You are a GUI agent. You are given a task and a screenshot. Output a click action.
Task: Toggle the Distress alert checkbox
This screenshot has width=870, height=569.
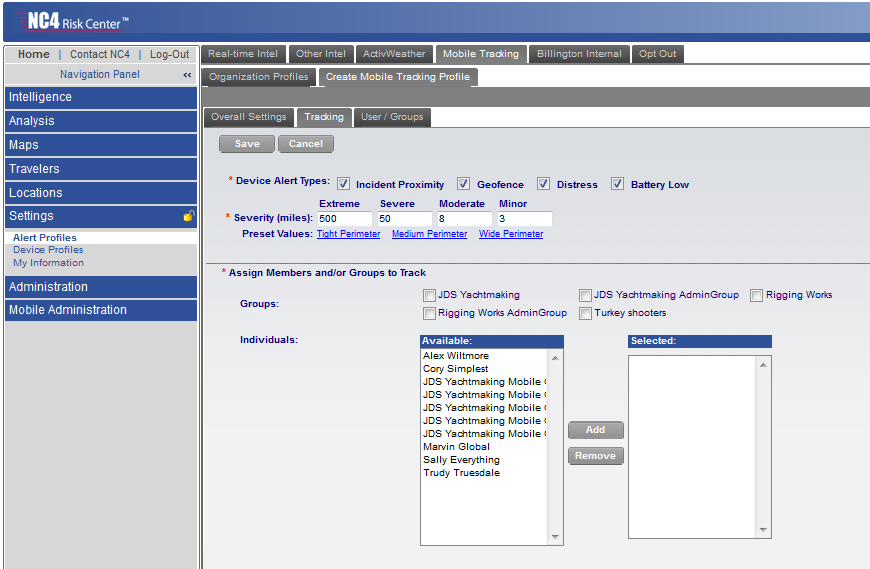pos(543,184)
